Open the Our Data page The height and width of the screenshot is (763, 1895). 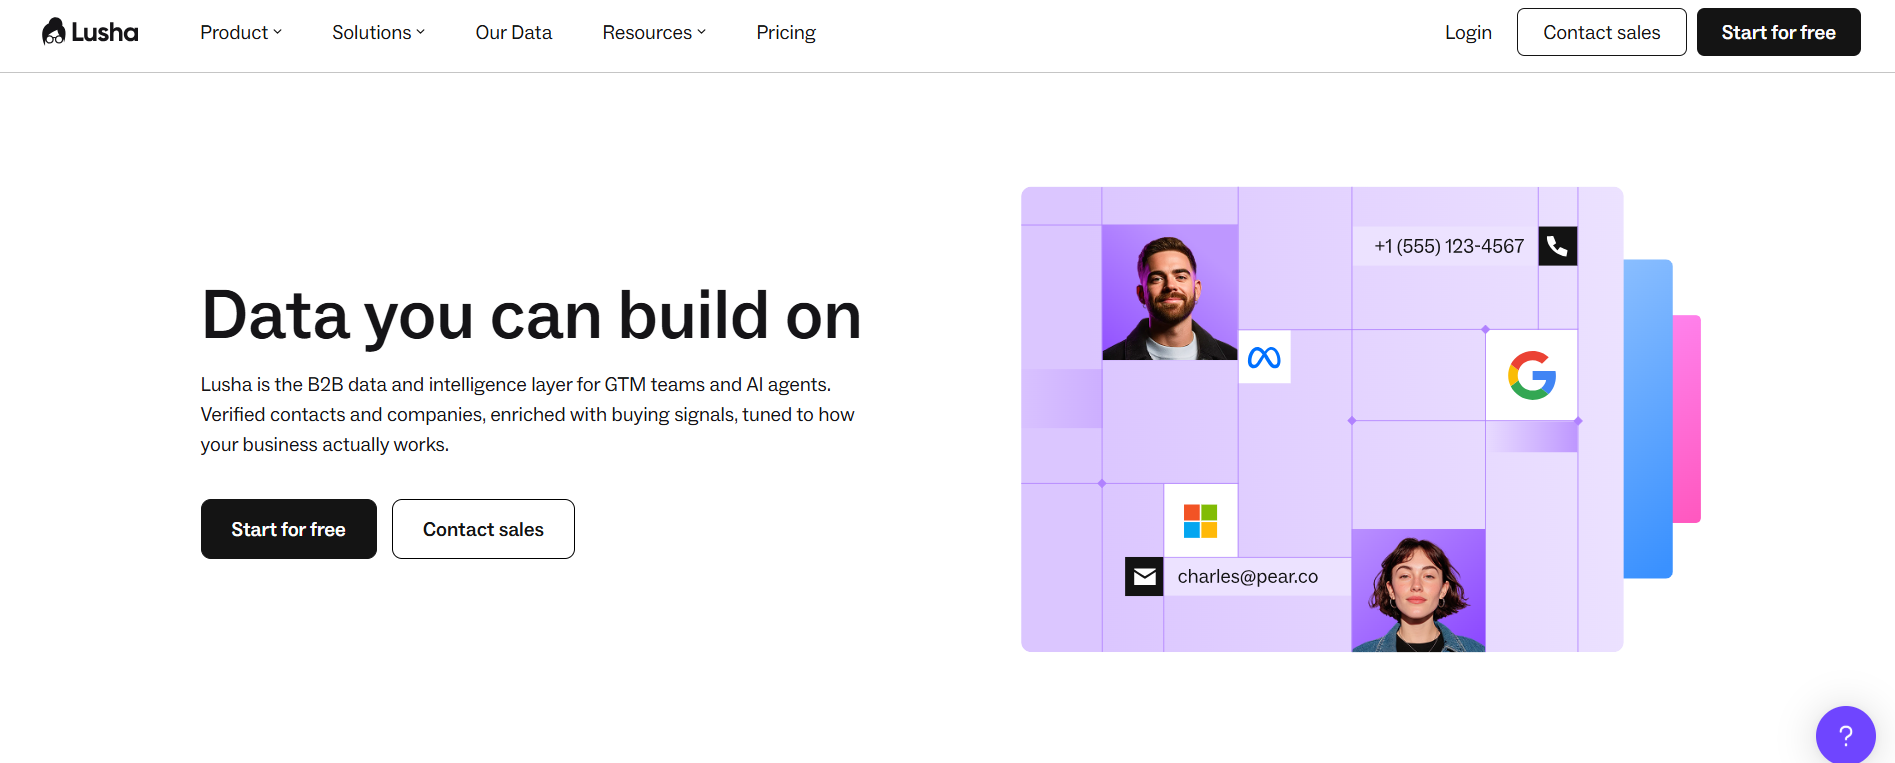pos(514,32)
